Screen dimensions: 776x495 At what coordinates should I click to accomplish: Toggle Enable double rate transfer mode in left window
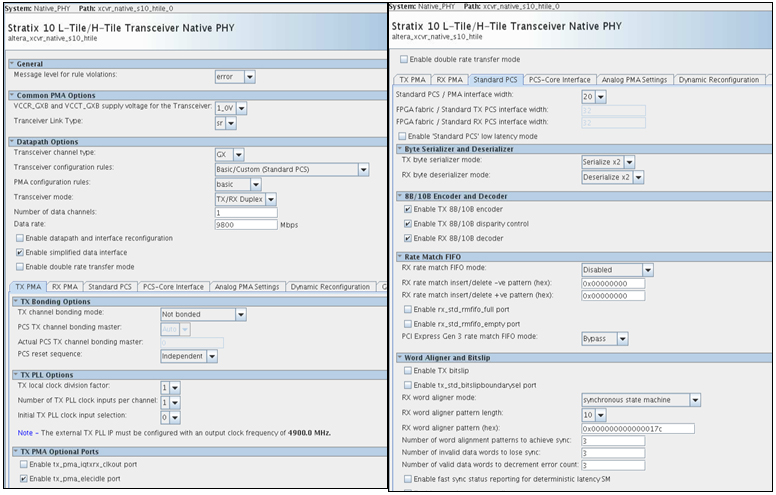pyautogui.click(x=20, y=267)
